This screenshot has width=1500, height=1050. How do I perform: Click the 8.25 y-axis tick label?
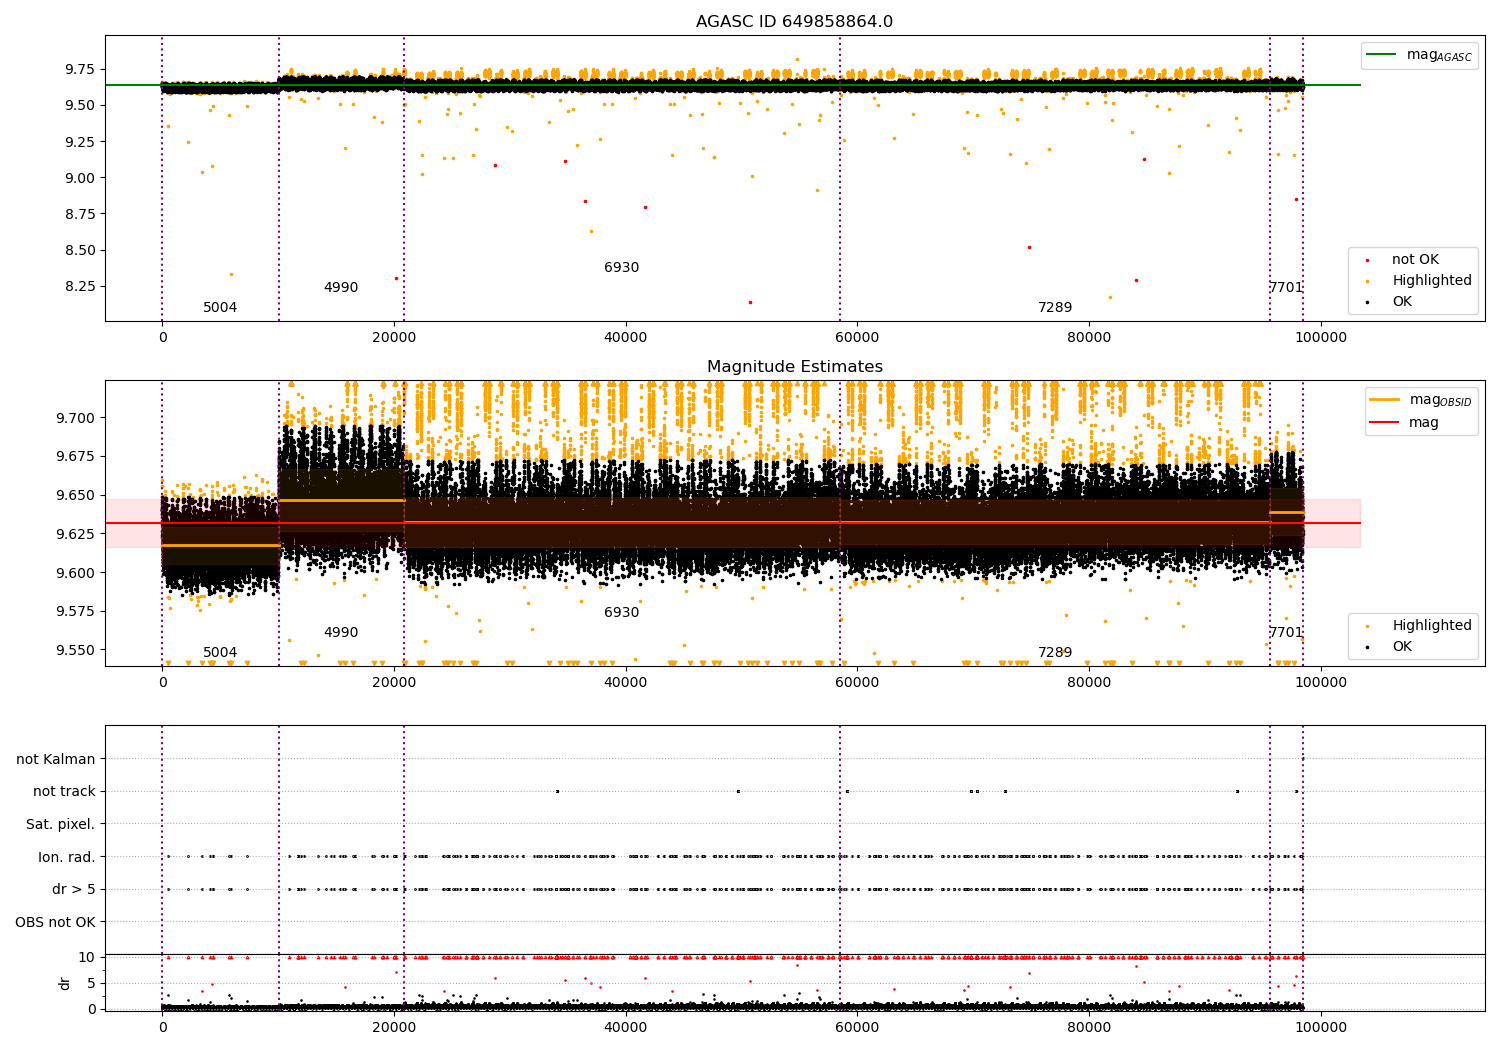click(x=79, y=287)
